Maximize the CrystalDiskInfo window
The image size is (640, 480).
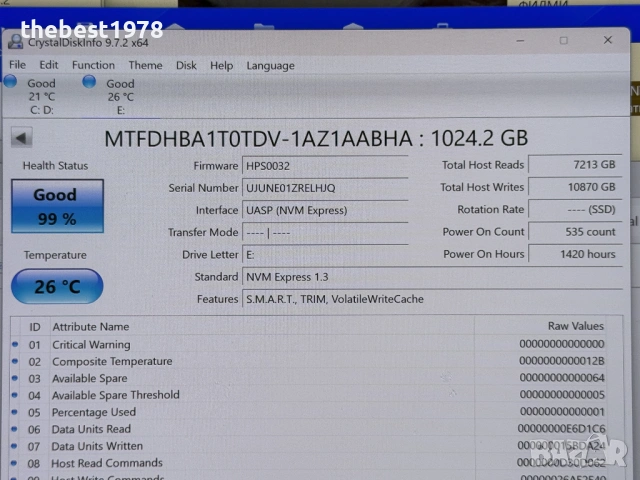coord(564,40)
